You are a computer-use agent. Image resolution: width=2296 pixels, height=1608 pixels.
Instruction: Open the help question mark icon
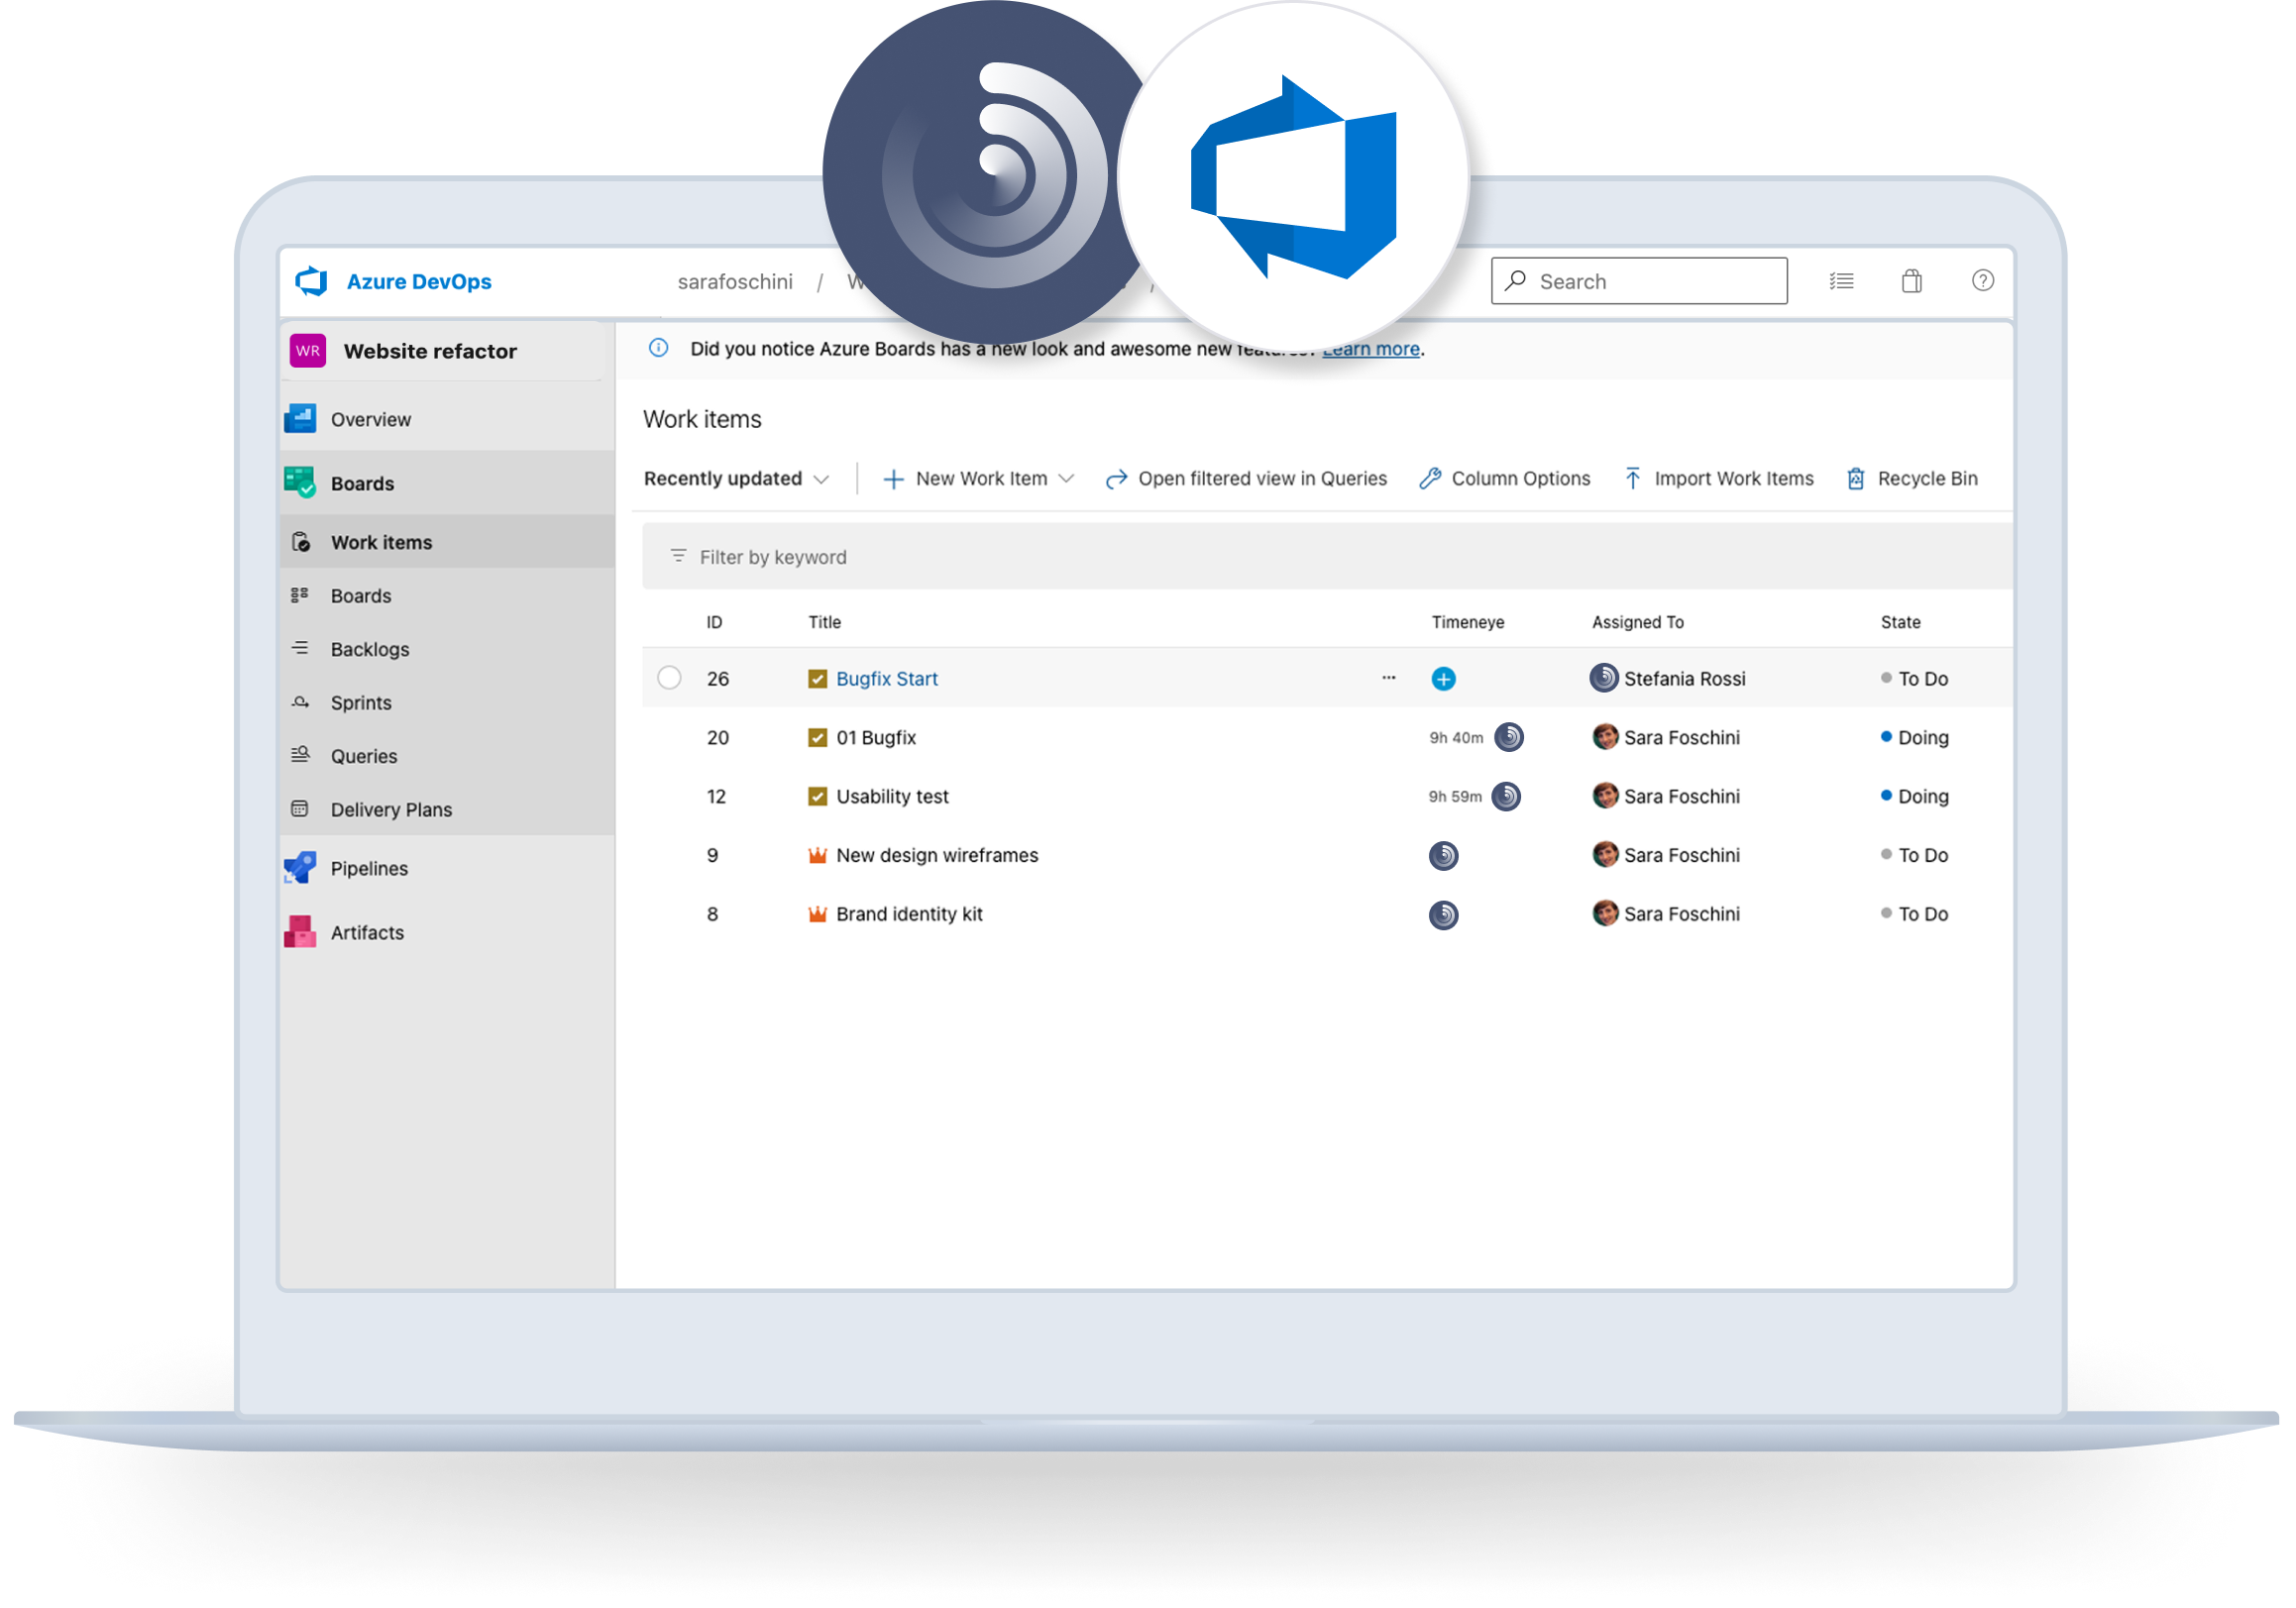(x=1982, y=281)
